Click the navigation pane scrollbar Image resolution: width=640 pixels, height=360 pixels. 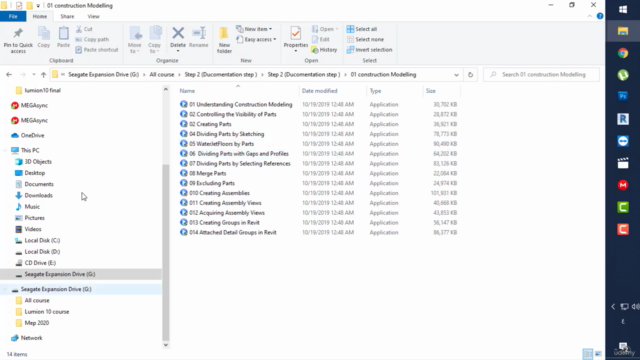pyautogui.click(x=166, y=252)
